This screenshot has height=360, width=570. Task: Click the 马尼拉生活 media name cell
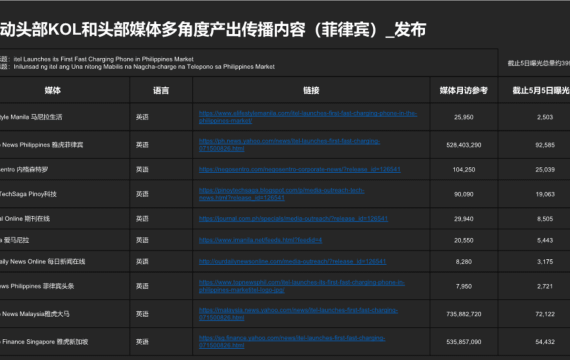[x=31, y=117]
